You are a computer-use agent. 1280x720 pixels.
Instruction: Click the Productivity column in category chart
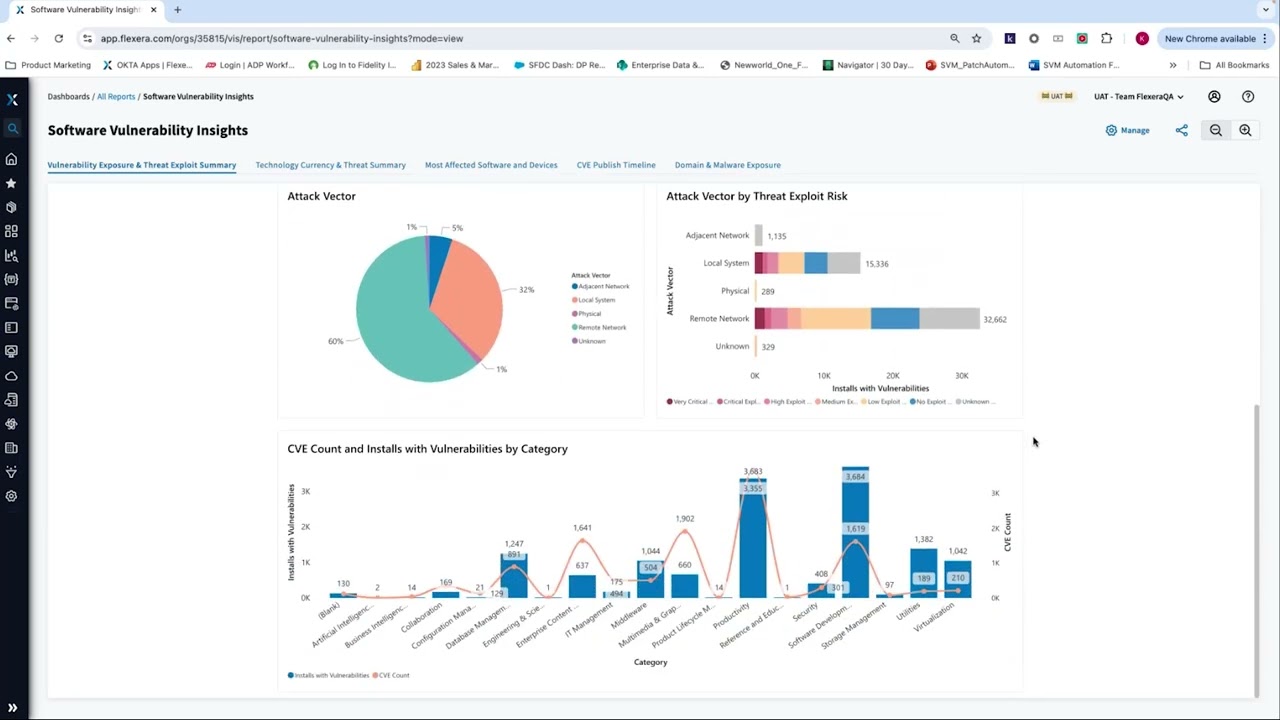click(x=753, y=538)
